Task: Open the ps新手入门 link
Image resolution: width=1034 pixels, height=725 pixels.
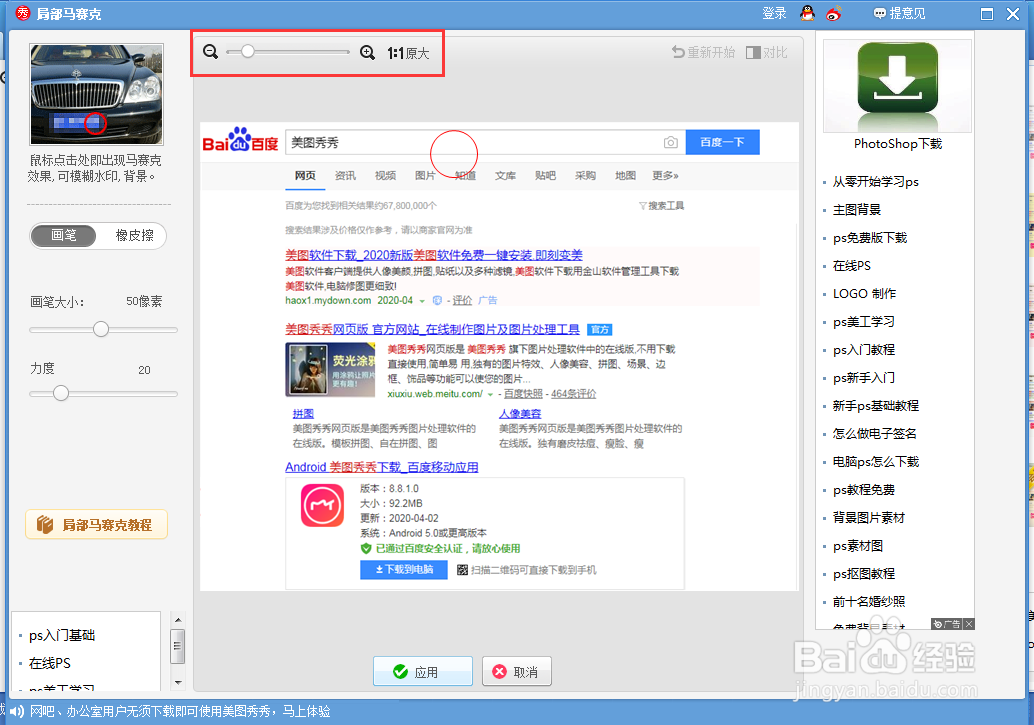Action: (x=863, y=378)
